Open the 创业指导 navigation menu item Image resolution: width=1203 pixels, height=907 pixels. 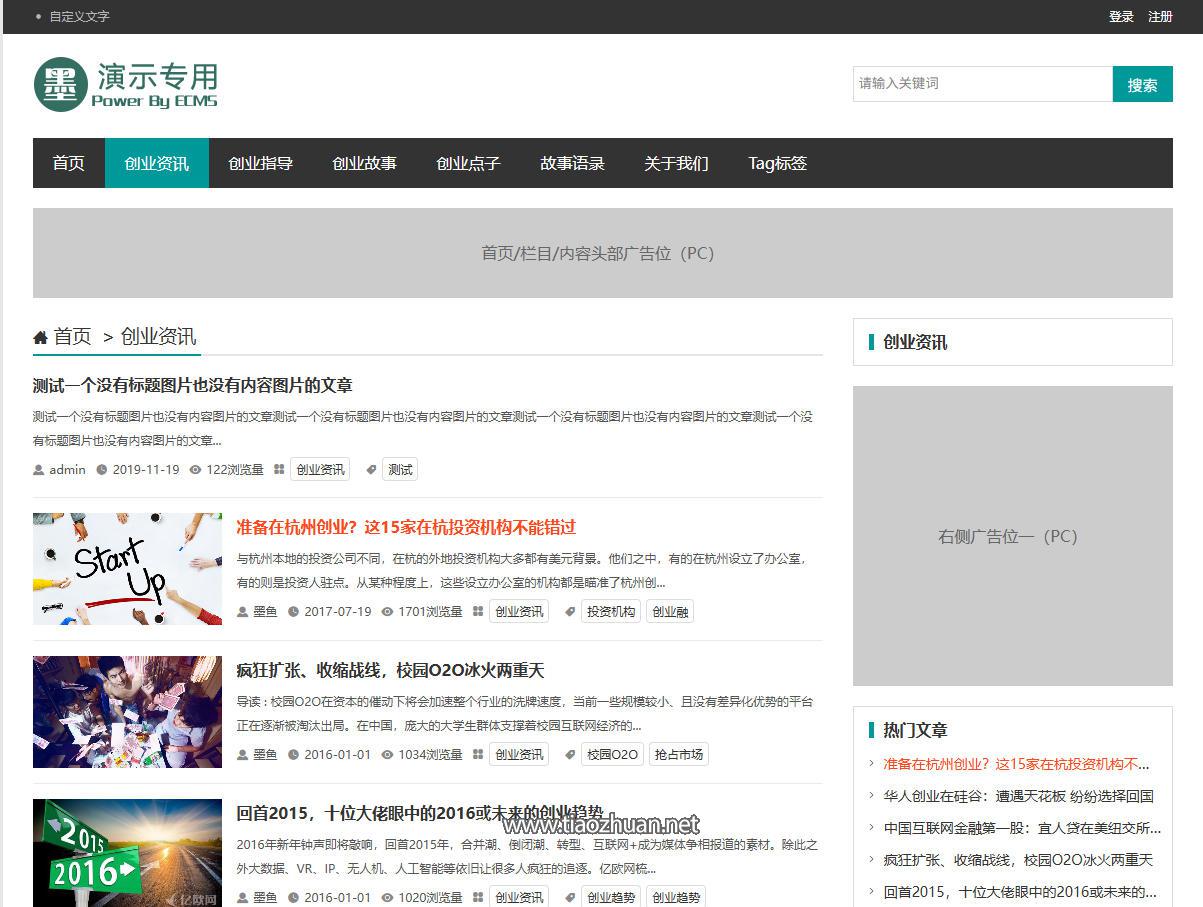[260, 163]
